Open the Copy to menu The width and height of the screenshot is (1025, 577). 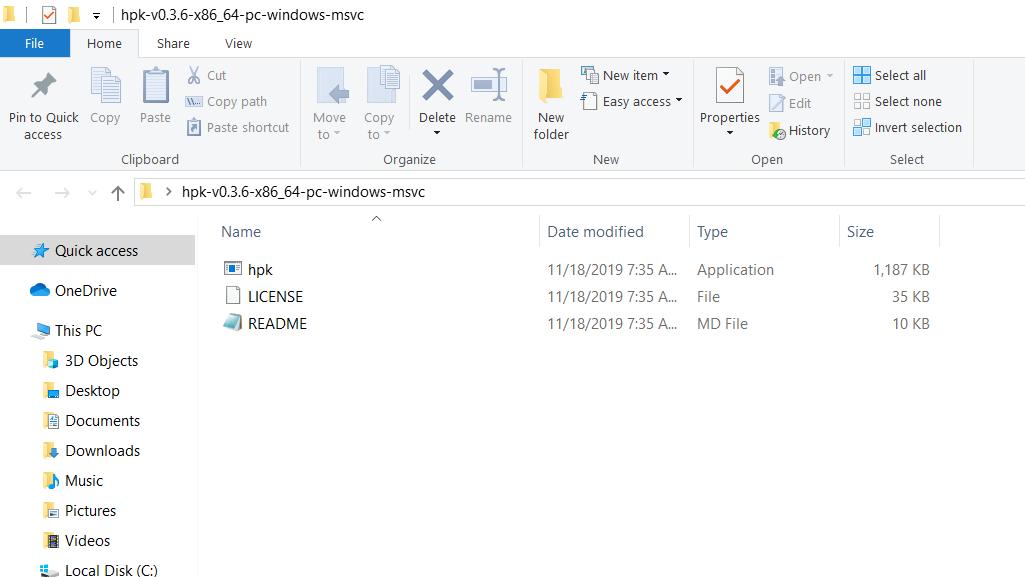click(x=379, y=104)
